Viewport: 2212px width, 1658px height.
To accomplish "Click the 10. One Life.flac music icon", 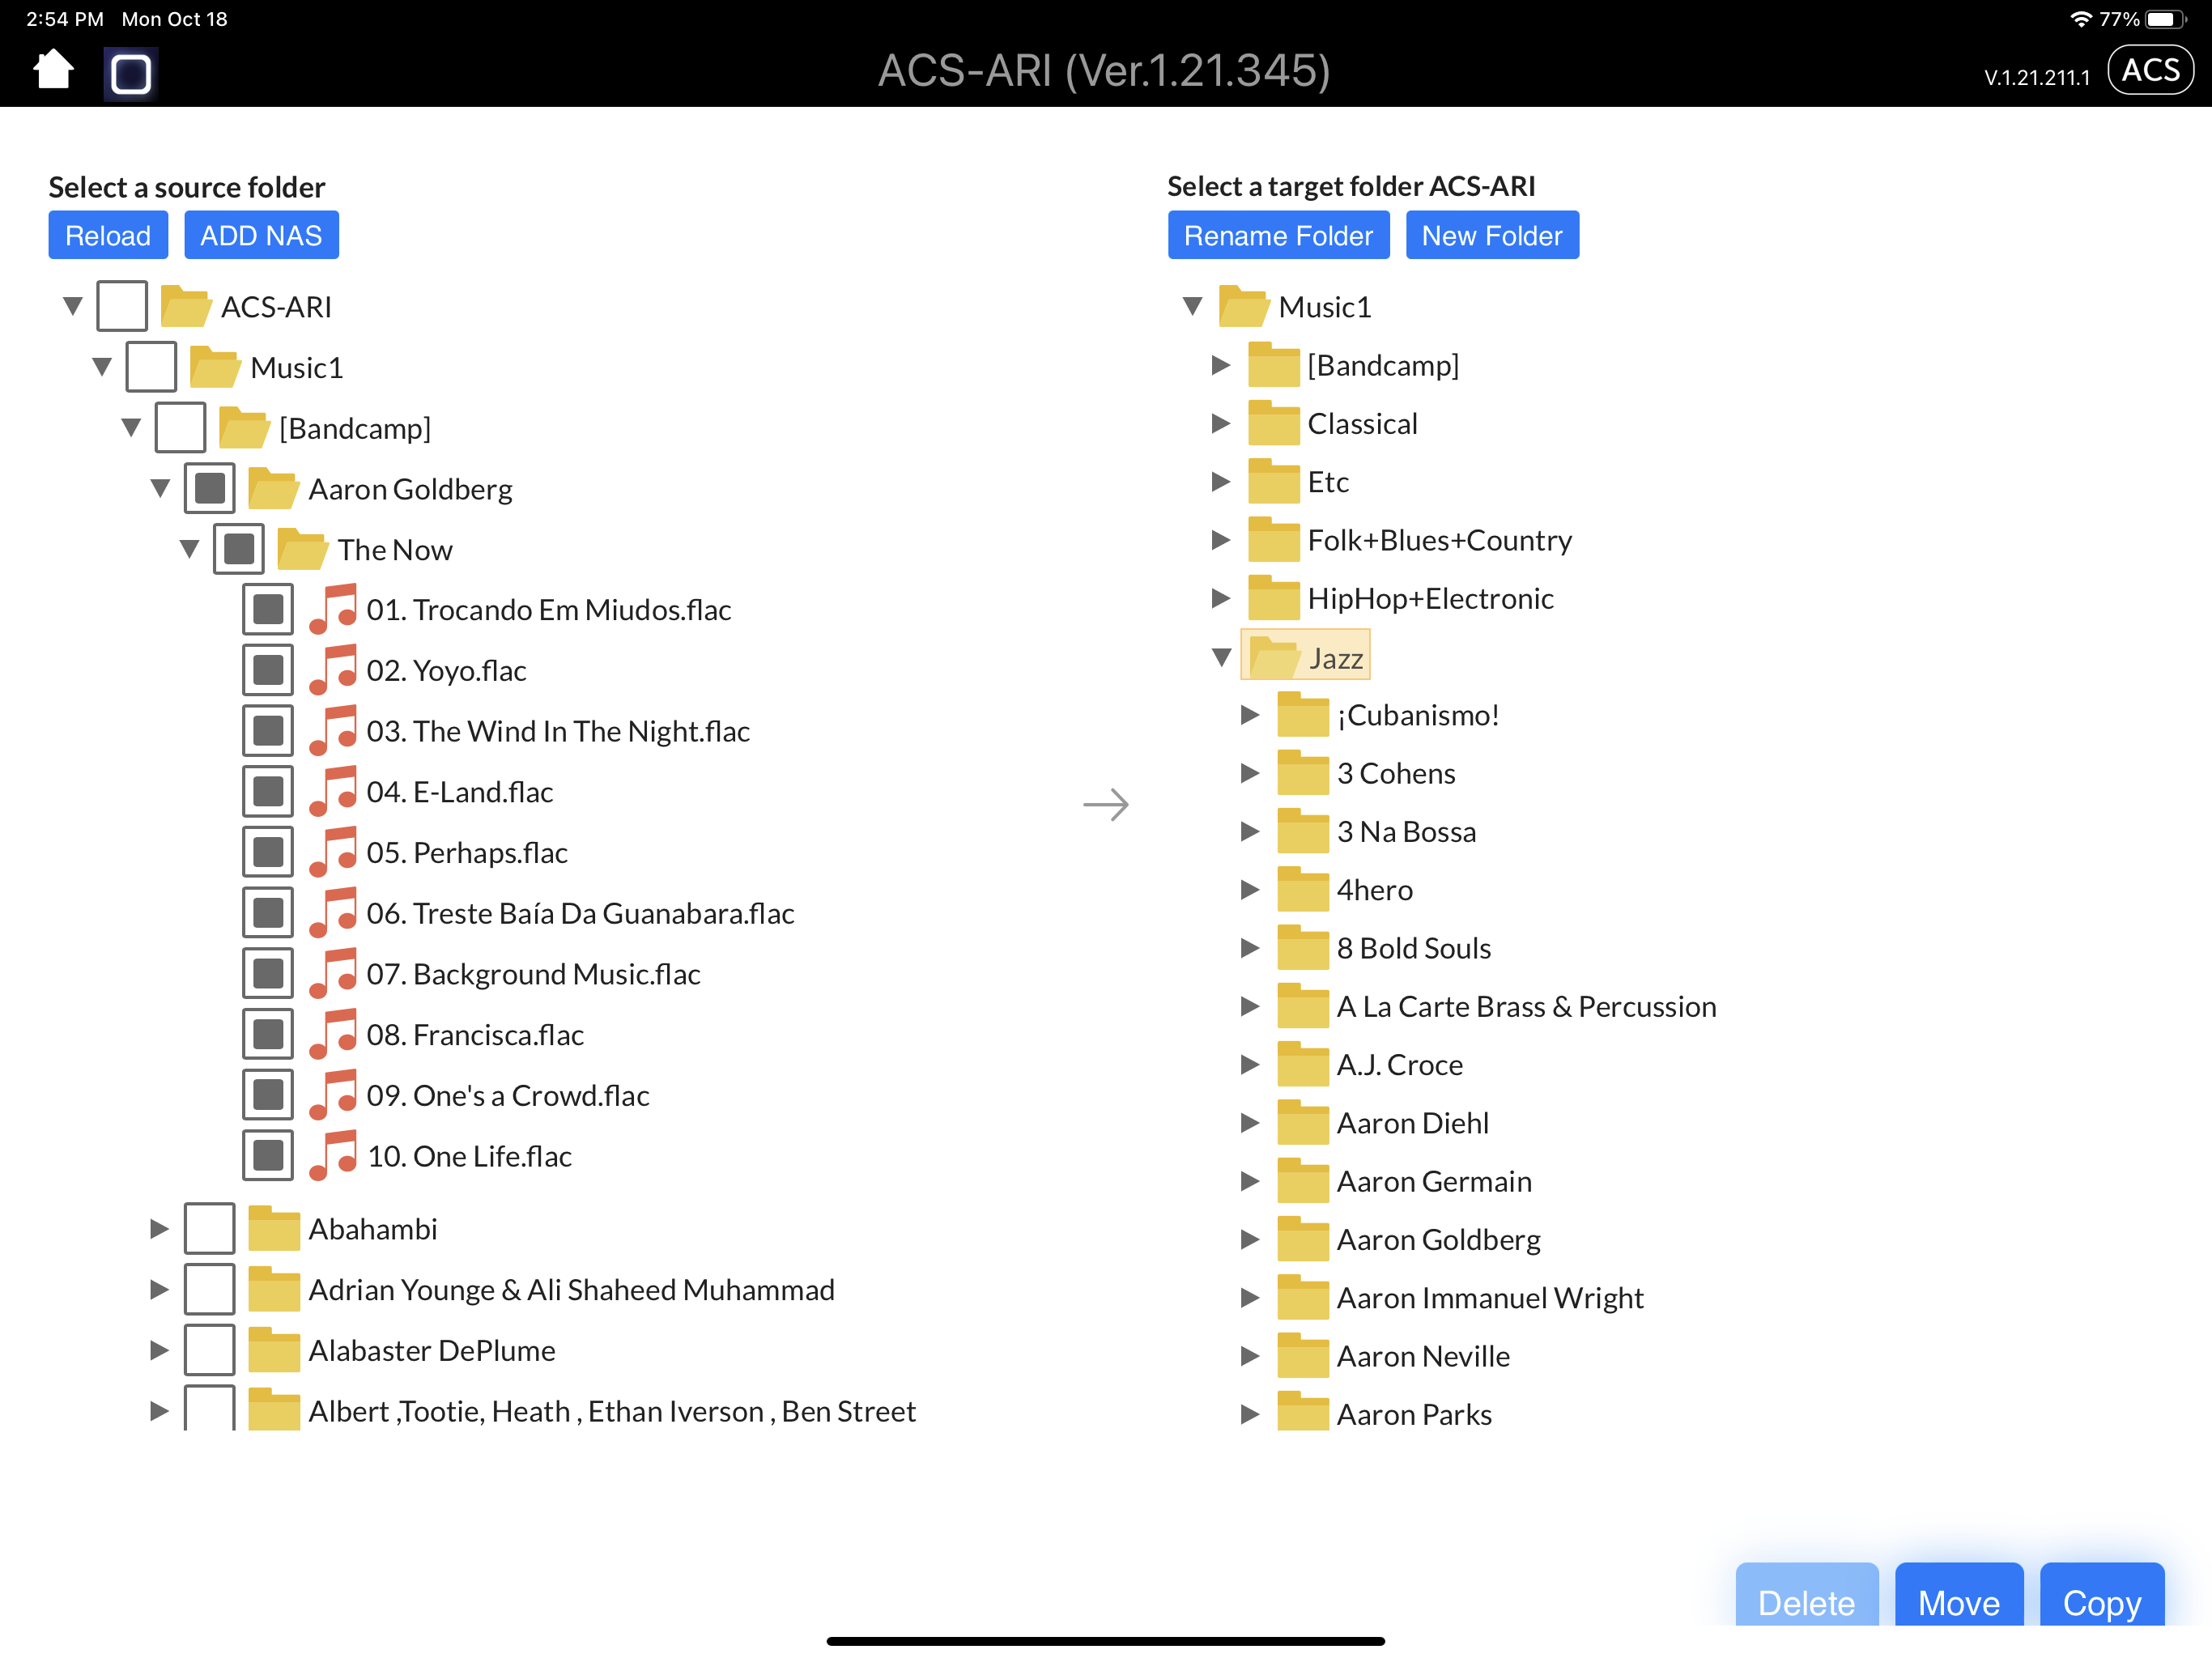I will [x=333, y=1156].
